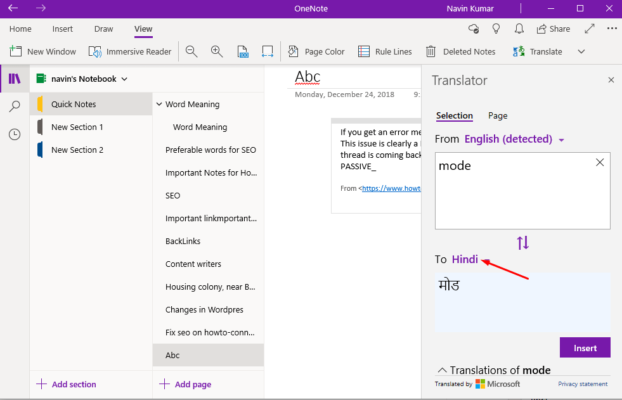Click the date Monday, December 24, 2018
The width and height of the screenshot is (622, 400).
click(x=344, y=94)
